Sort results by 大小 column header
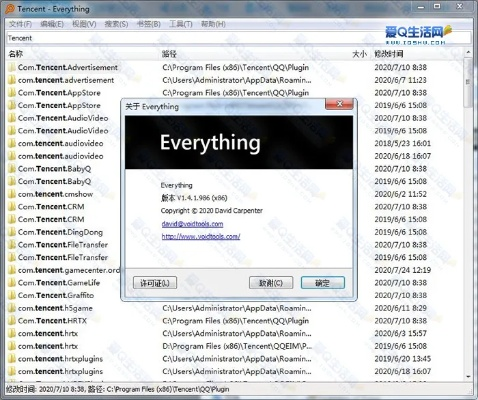Screen dimensions: 478x400 pos(360,54)
